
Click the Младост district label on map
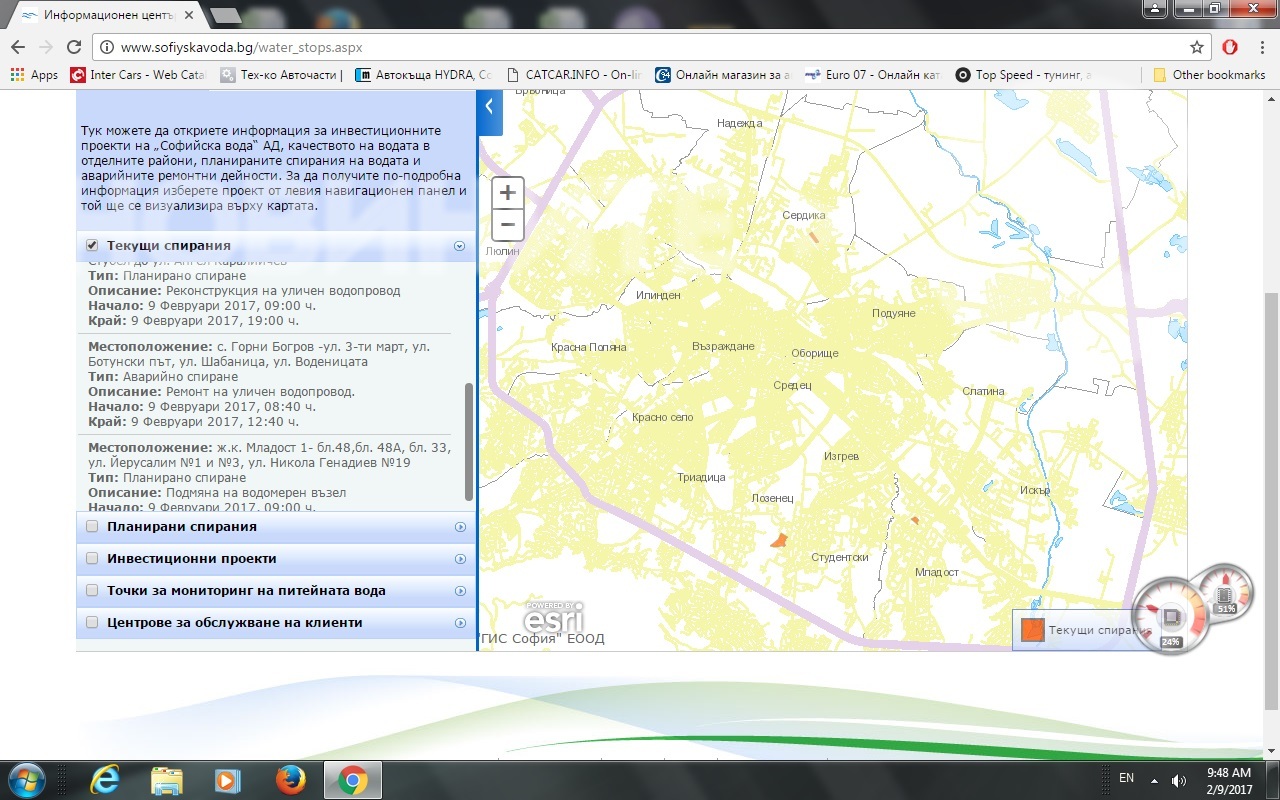(x=937, y=573)
